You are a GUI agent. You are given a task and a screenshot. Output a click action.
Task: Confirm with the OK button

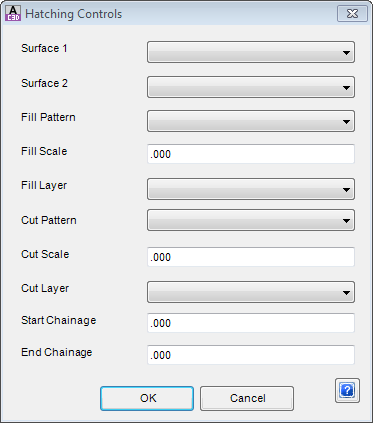pos(147,398)
